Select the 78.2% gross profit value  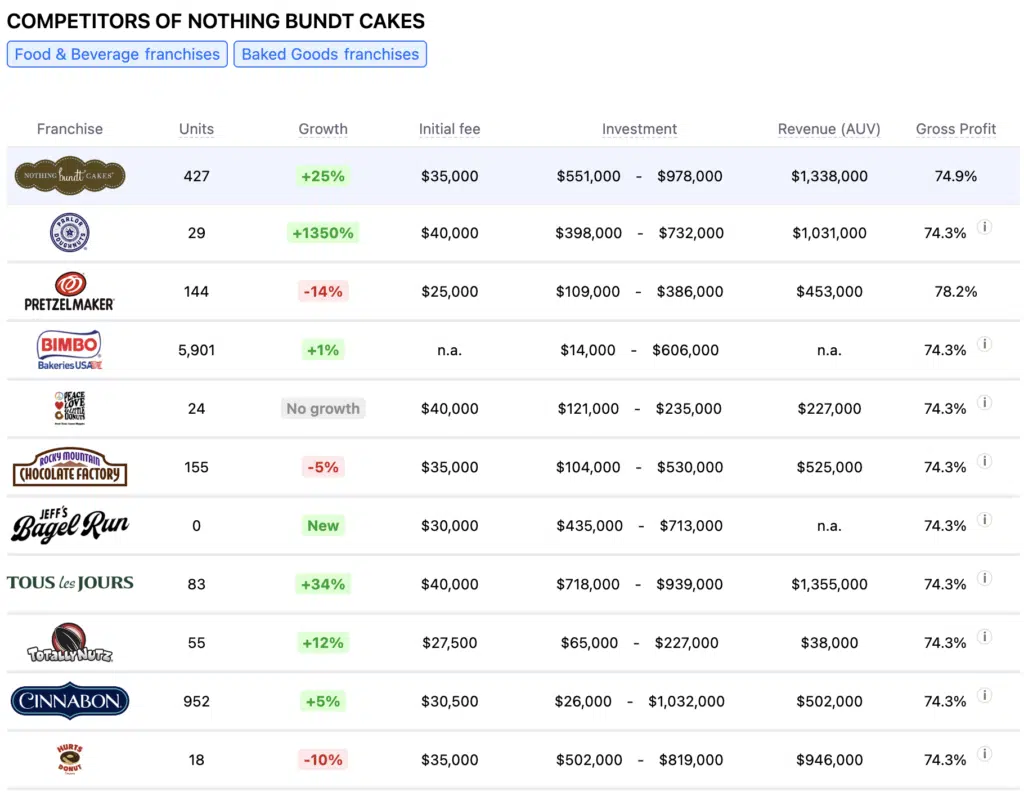pyautogui.click(x=955, y=291)
